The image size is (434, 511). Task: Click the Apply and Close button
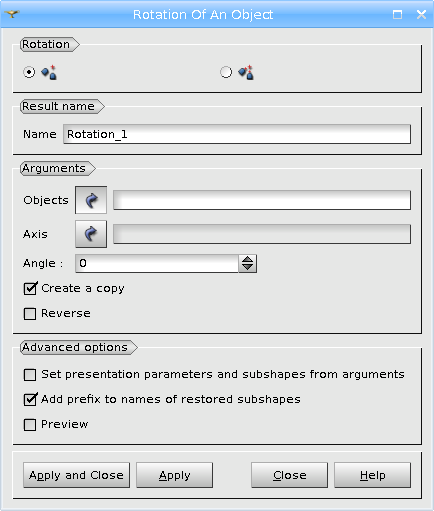tap(76, 475)
